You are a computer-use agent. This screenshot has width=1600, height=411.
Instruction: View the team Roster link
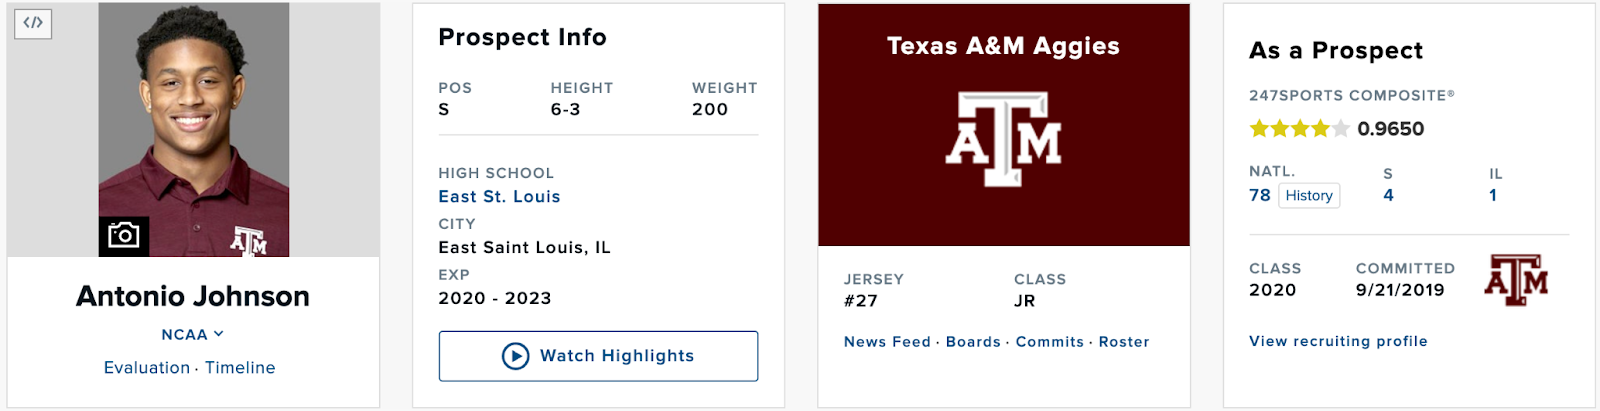click(1124, 342)
